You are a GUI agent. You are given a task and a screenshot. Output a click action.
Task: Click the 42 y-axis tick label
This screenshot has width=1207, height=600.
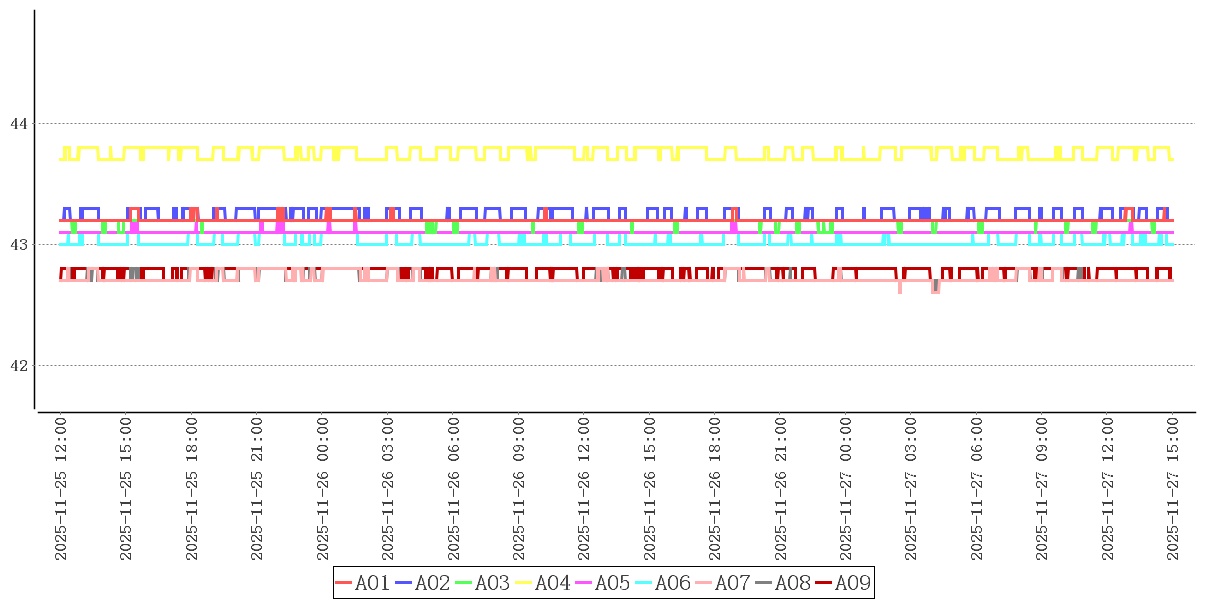pyautogui.click(x=18, y=366)
